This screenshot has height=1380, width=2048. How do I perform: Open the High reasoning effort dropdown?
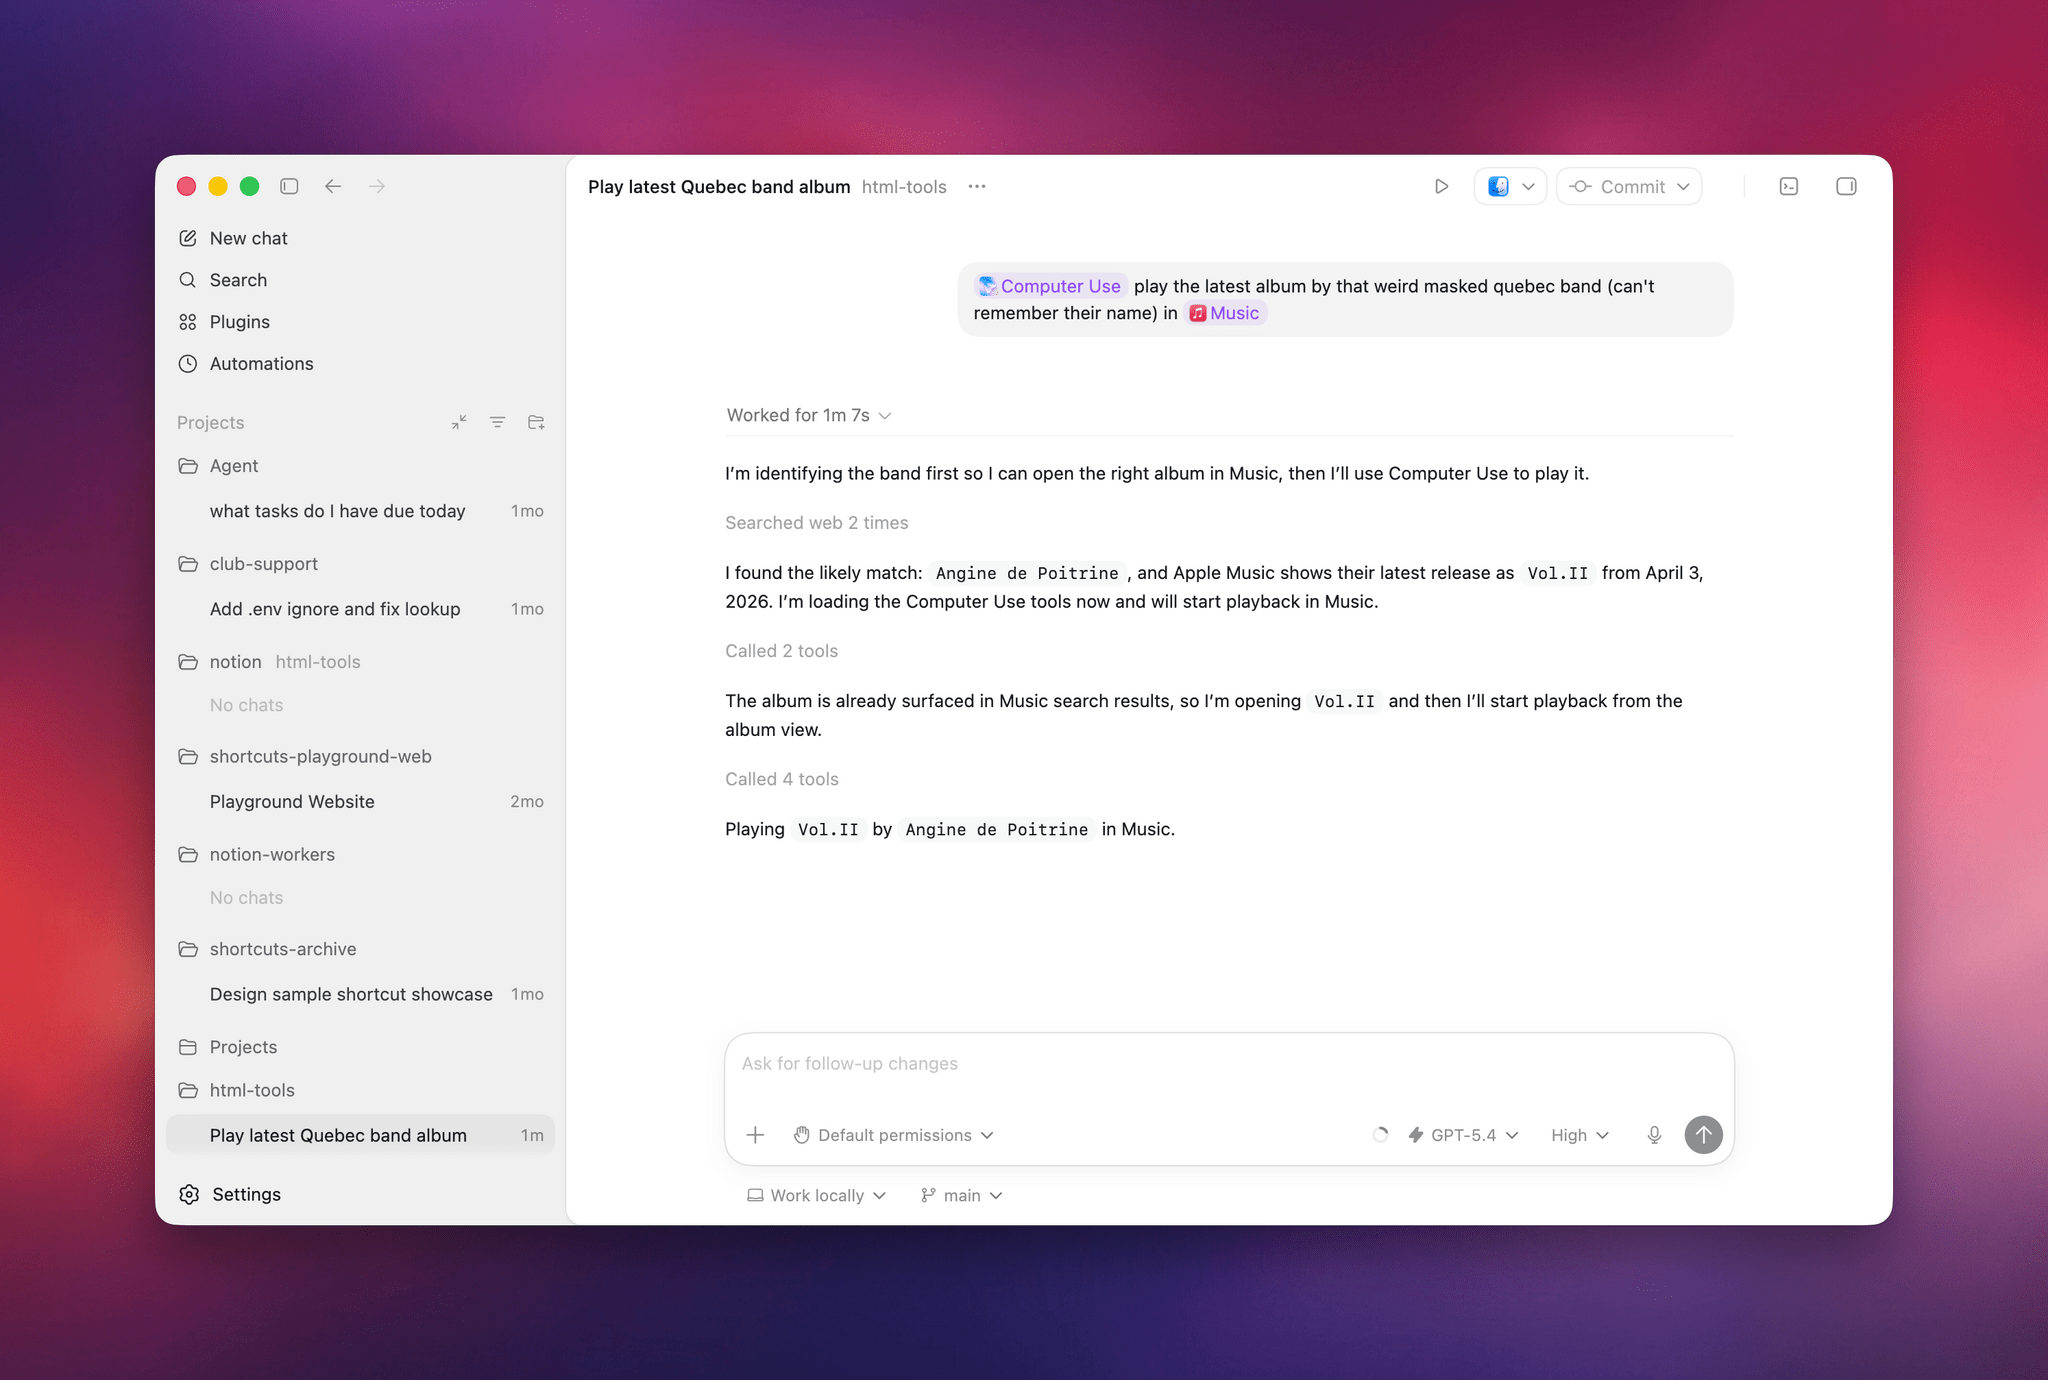1579,1135
